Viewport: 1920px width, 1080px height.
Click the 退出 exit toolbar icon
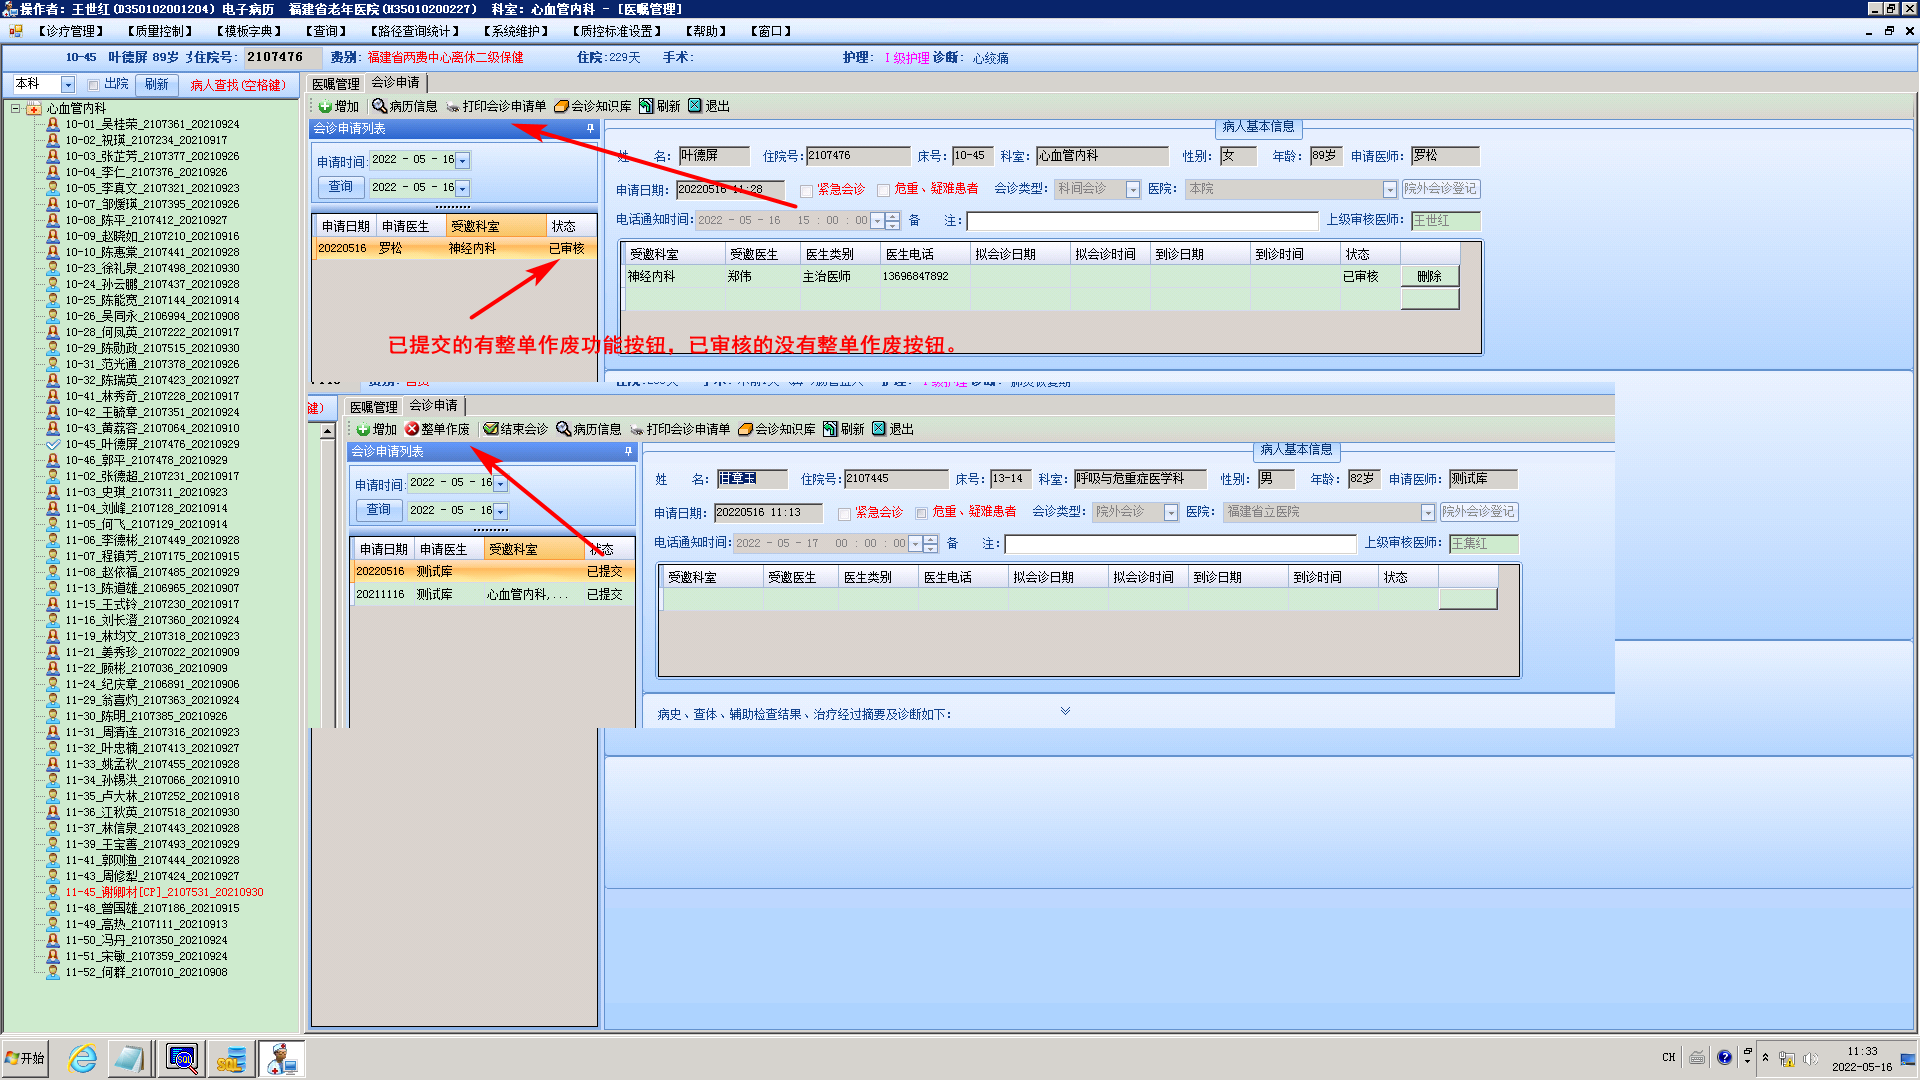click(x=695, y=106)
